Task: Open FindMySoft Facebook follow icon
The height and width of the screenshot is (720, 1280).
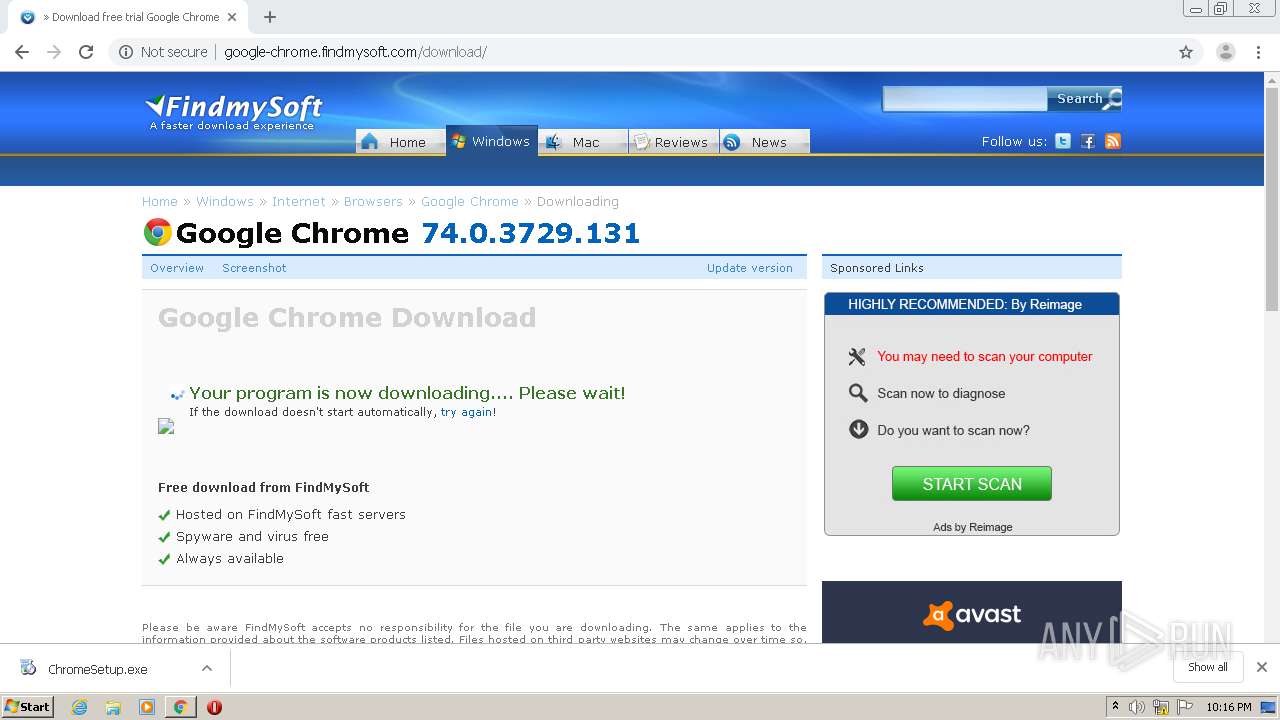Action: pyautogui.click(x=1088, y=141)
